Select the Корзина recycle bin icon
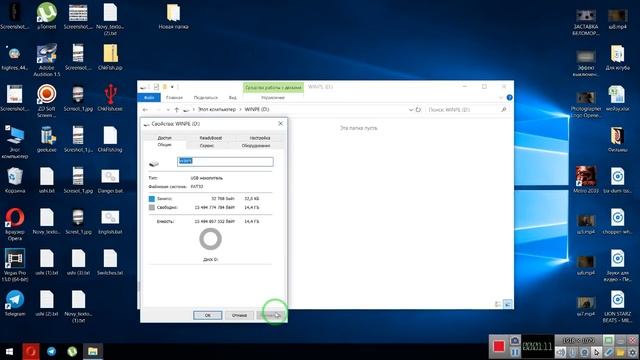Screen dimensions: 640x360 coord(15,180)
